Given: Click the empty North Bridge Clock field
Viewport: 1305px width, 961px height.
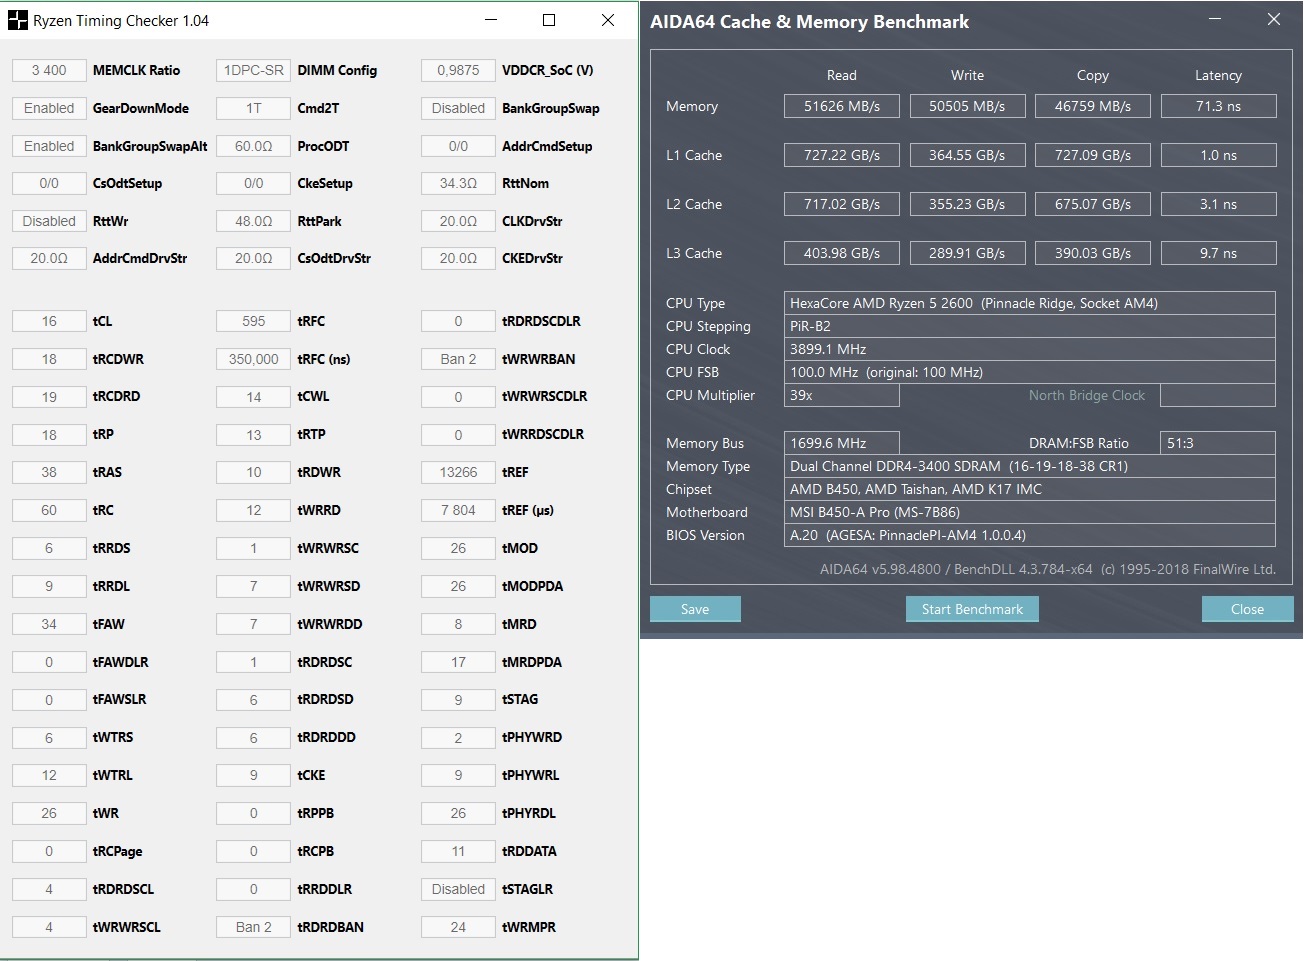Looking at the screenshot, I should [1218, 395].
